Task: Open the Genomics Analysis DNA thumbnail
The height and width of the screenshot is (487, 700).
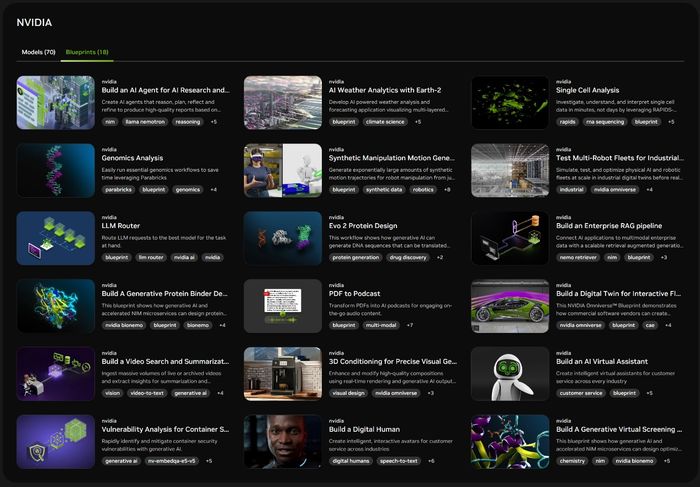Action: (55, 170)
